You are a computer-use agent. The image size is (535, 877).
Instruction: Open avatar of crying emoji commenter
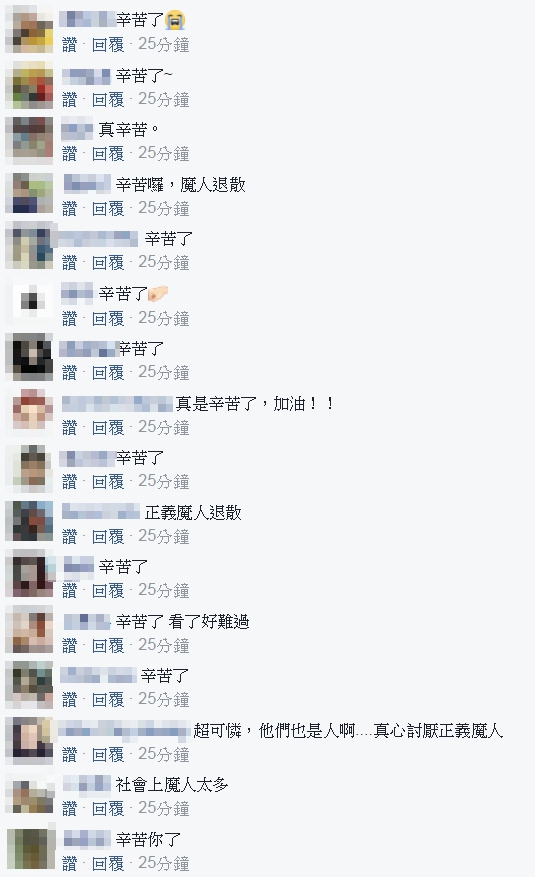pos(29,30)
